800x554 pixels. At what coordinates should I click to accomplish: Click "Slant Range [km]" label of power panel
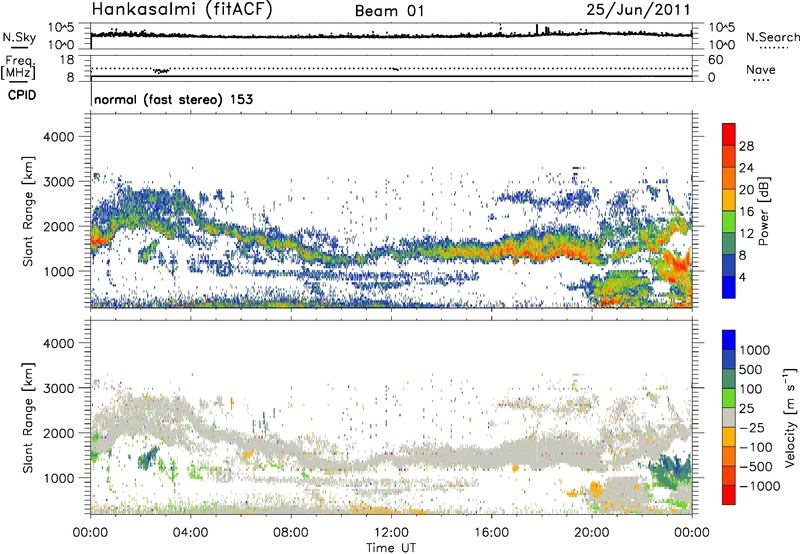click(28, 211)
